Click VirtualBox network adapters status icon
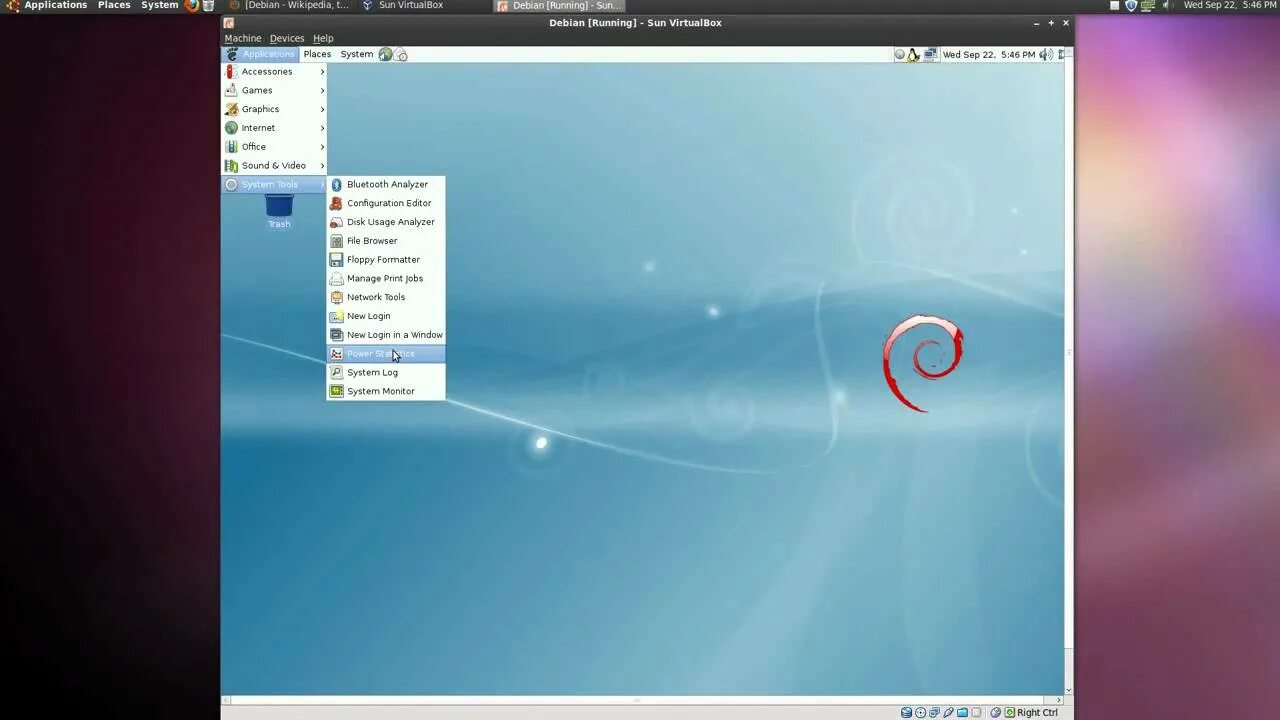 [x=934, y=713]
